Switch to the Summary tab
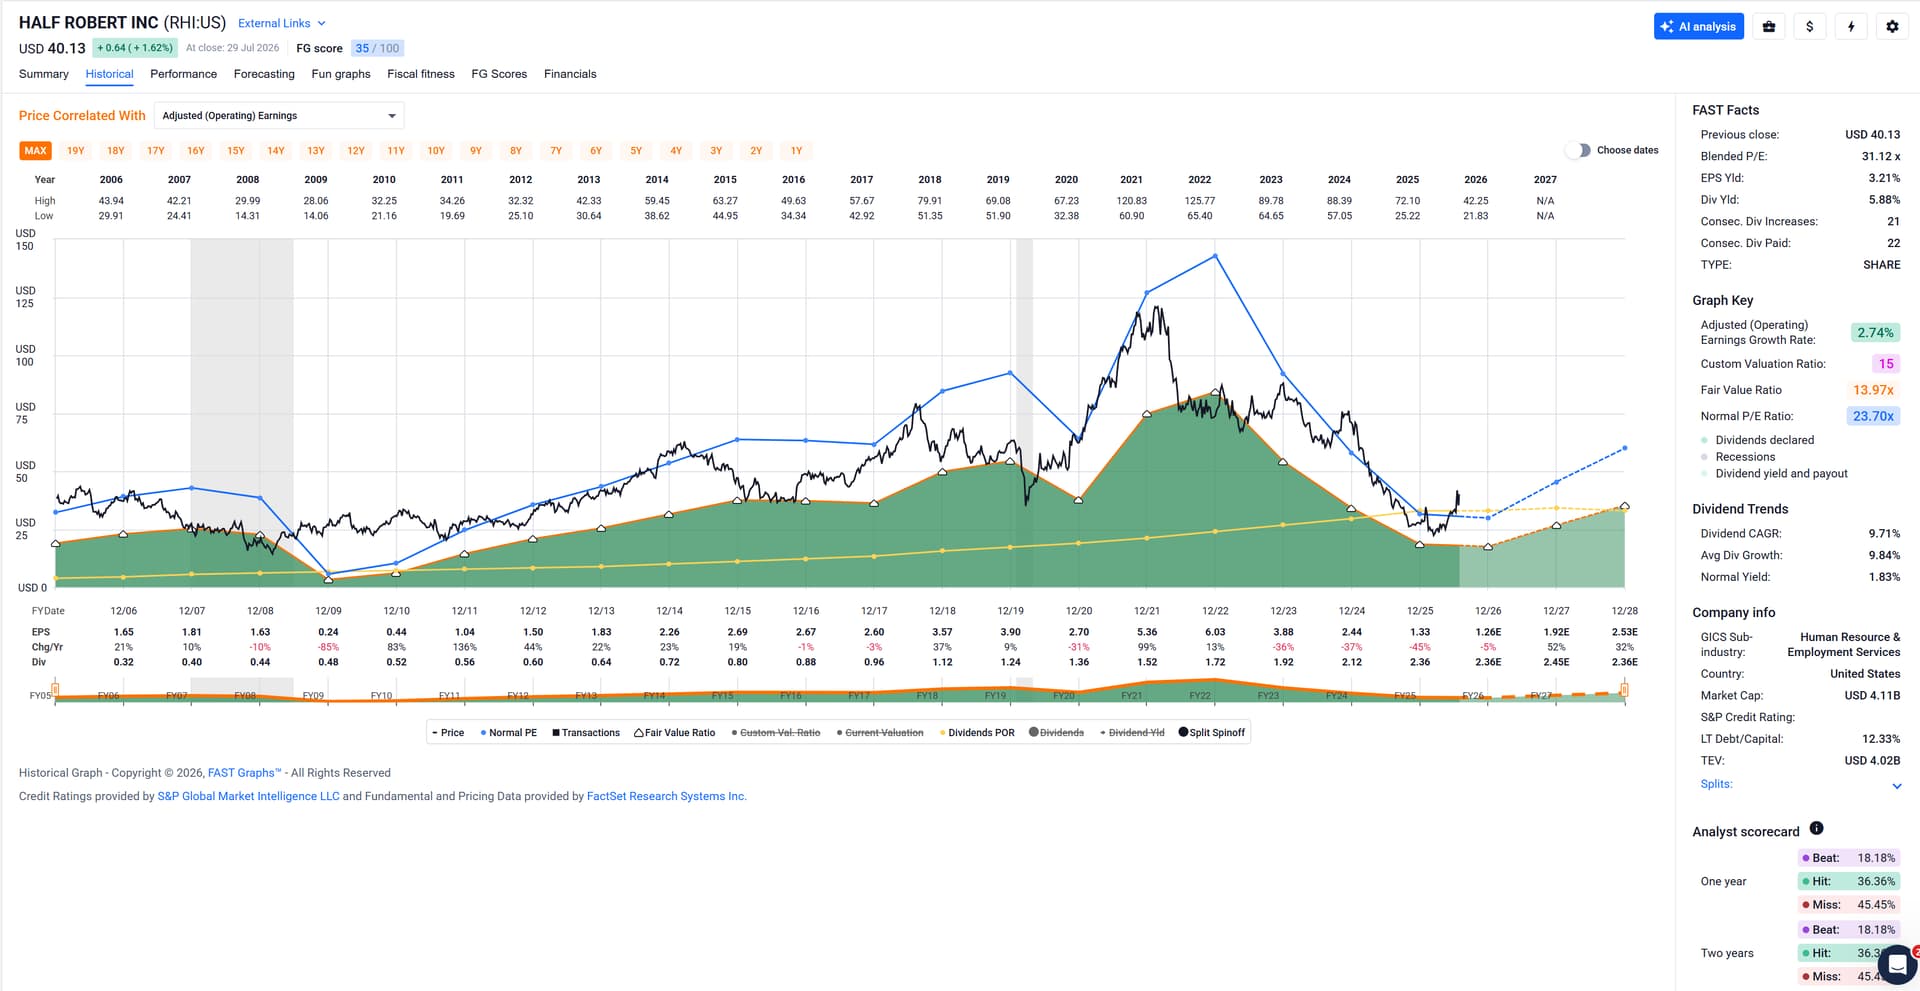 pos(44,74)
